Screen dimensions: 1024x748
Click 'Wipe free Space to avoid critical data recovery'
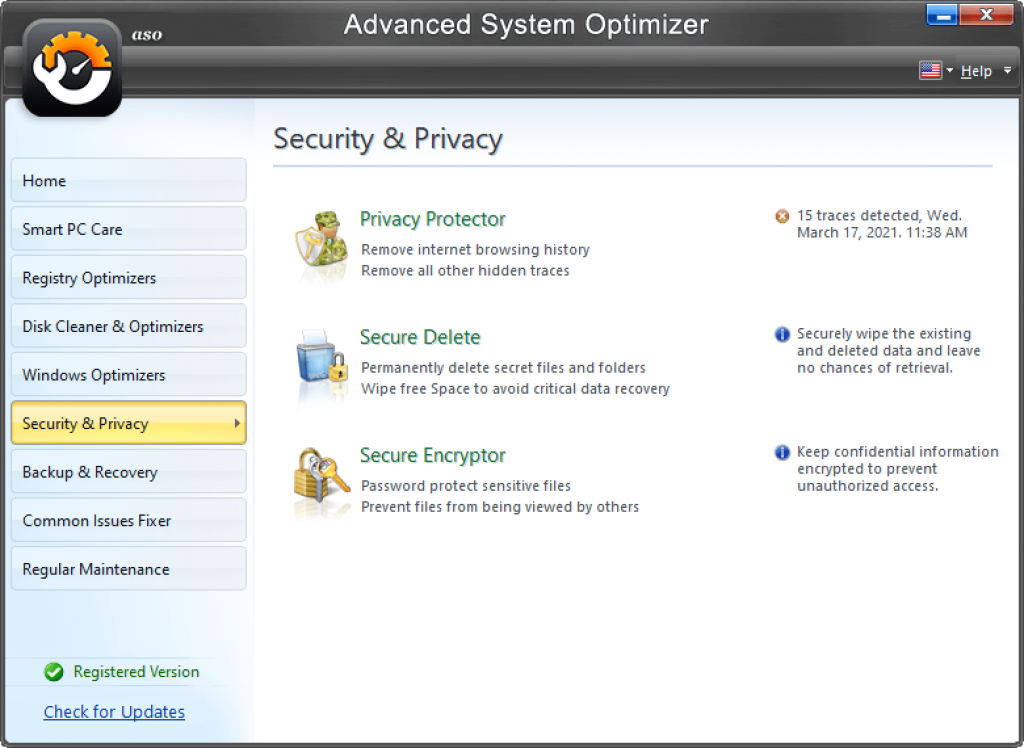point(515,389)
